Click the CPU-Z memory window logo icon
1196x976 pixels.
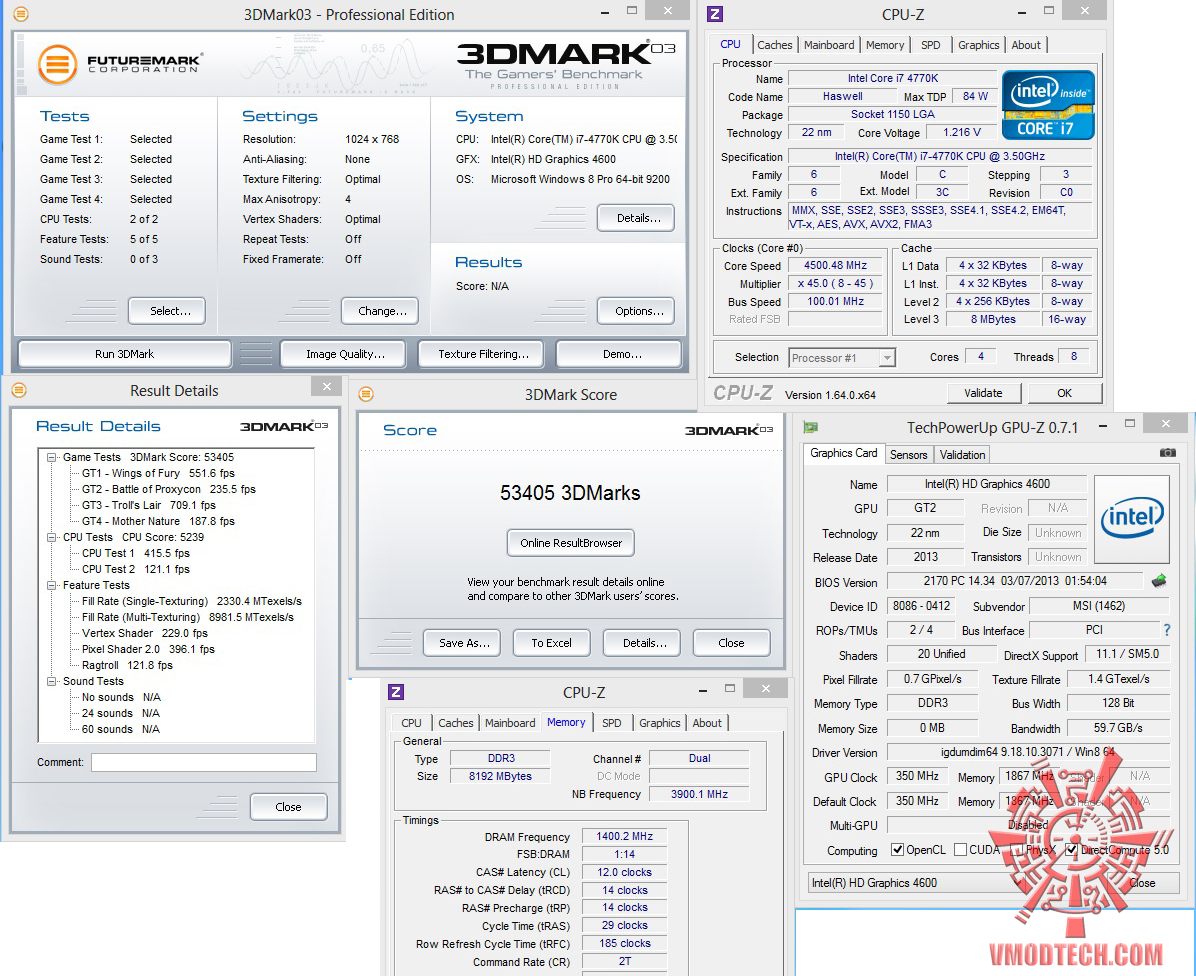pyautogui.click(x=396, y=692)
